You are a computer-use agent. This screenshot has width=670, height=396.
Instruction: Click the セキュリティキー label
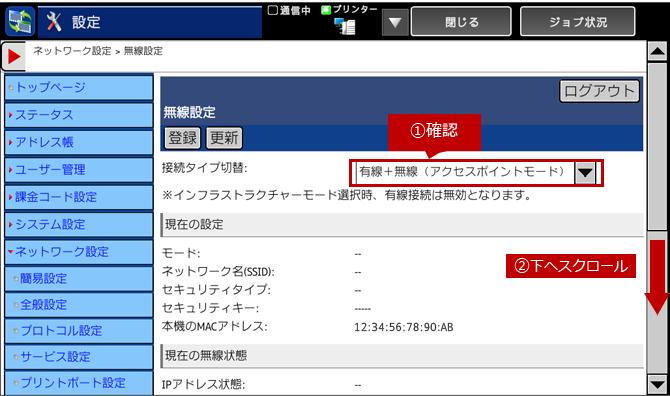coord(210,308)
